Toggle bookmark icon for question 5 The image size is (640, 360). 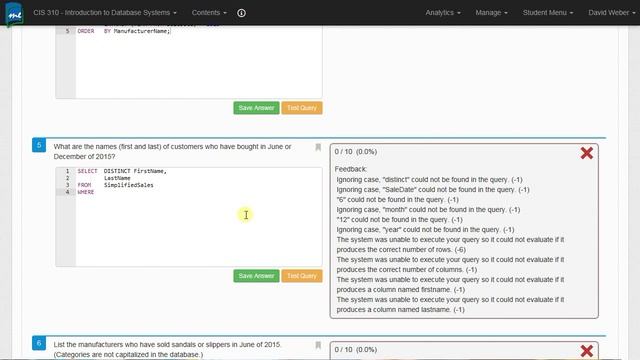coord(318,147)
